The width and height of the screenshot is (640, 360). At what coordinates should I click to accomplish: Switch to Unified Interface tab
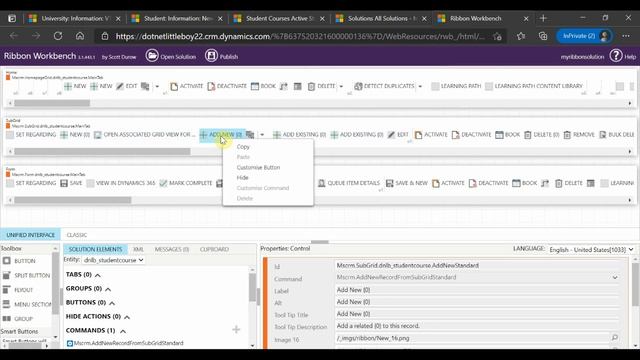pyautogui.click(x=31, y=235)
